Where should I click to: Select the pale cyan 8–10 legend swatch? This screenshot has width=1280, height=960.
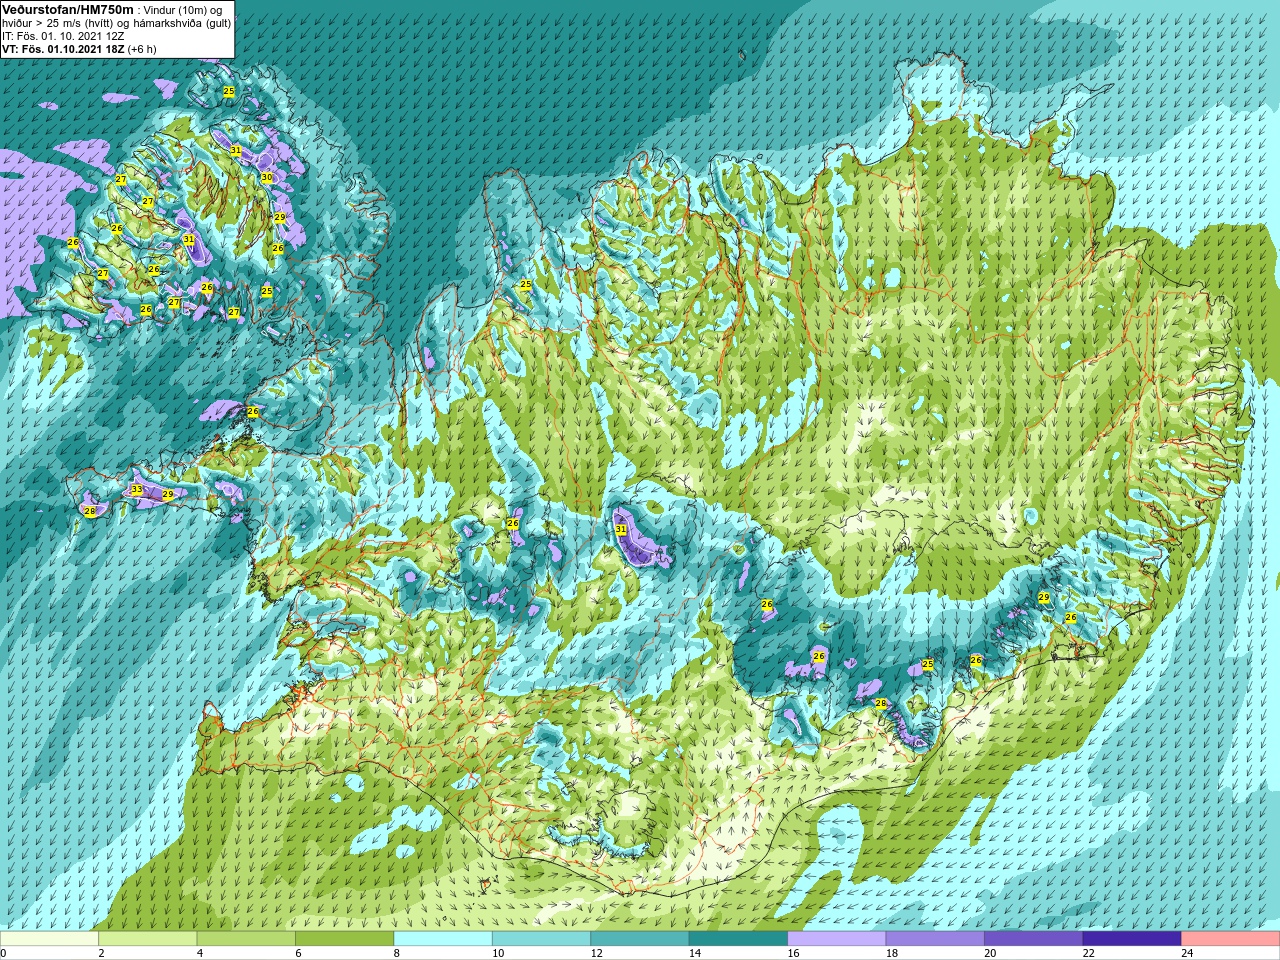pos(443,939)
